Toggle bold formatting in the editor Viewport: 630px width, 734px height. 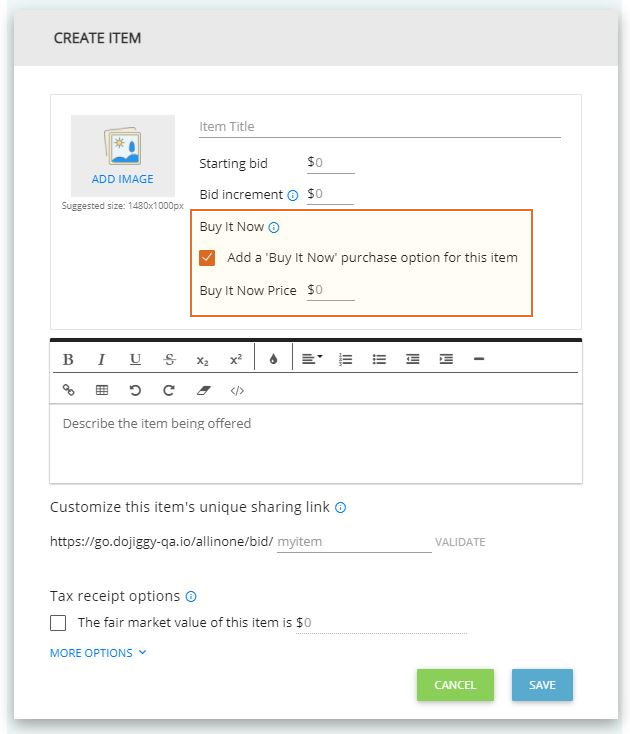(x=68, y=359)
